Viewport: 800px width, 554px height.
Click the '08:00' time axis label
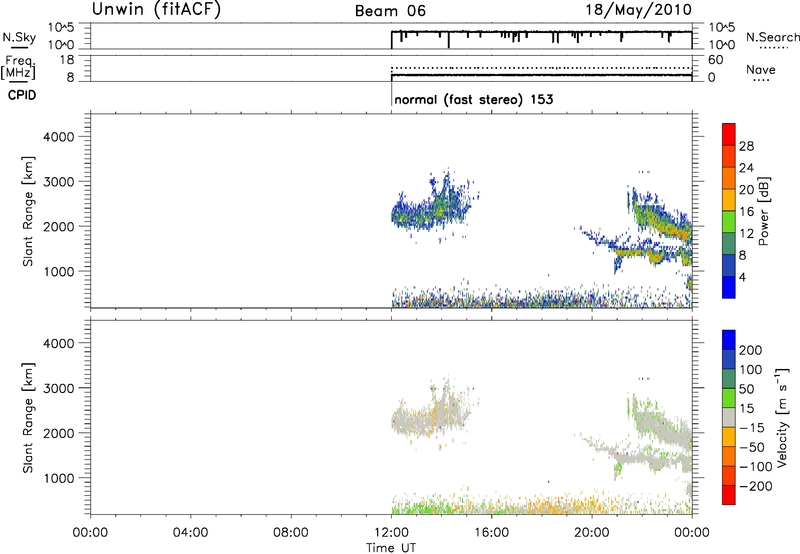tap(291, 533)
